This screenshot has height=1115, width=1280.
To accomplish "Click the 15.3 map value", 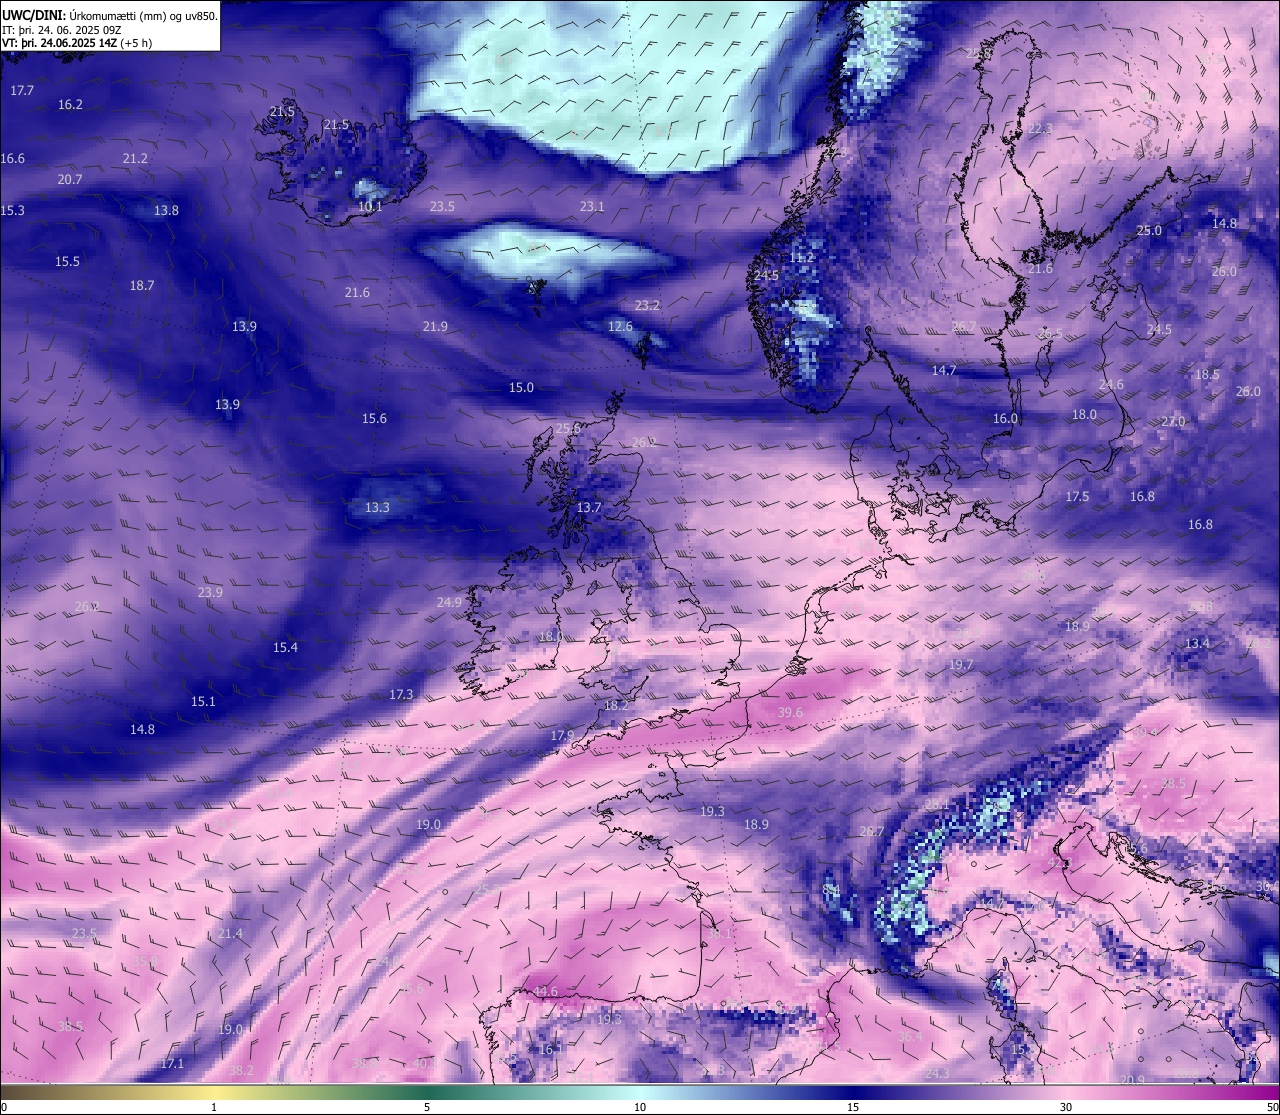I will (12, 211).
